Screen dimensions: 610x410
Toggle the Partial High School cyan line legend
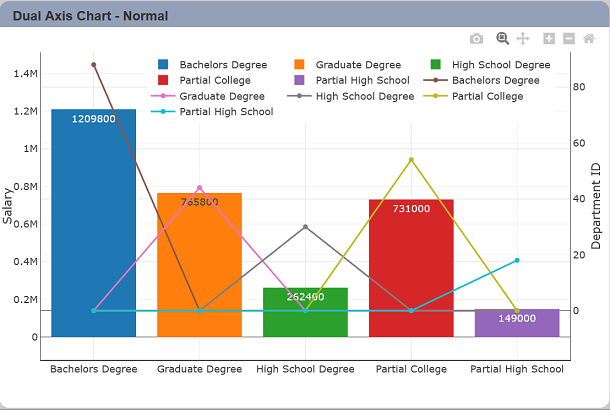click(x=212, y=112)
